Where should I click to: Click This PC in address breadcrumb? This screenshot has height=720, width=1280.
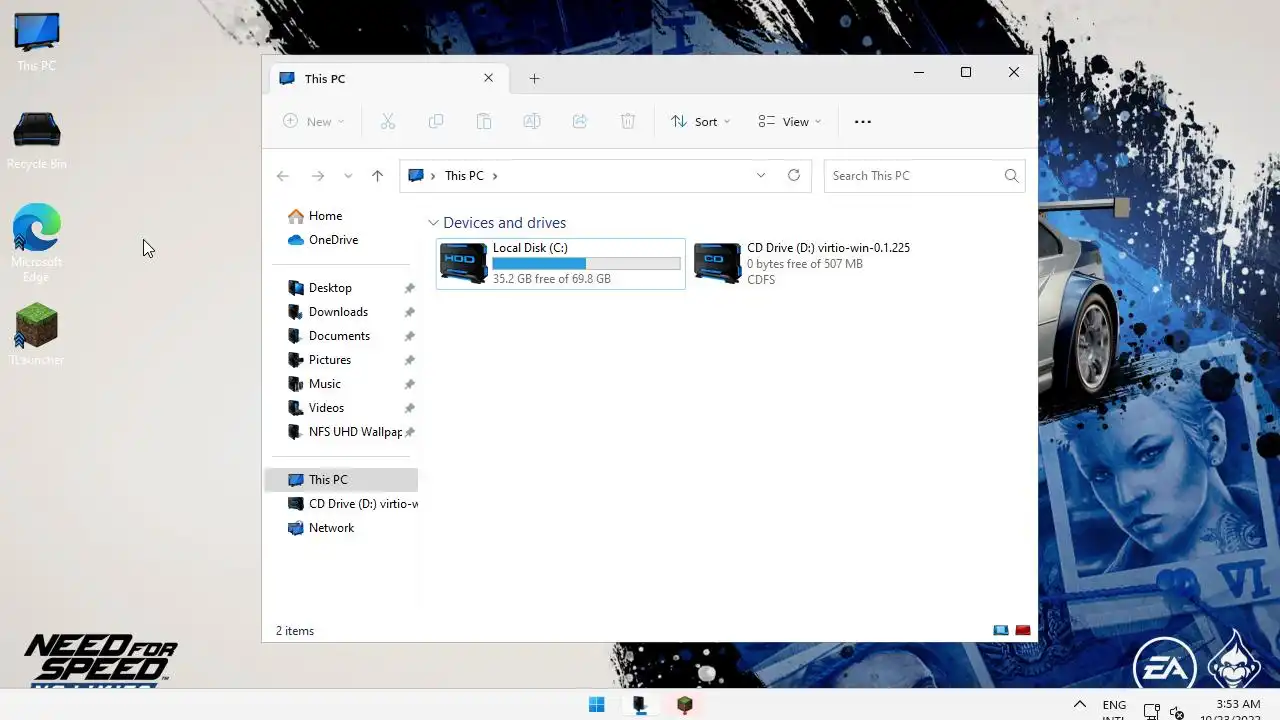pos(464,176)
